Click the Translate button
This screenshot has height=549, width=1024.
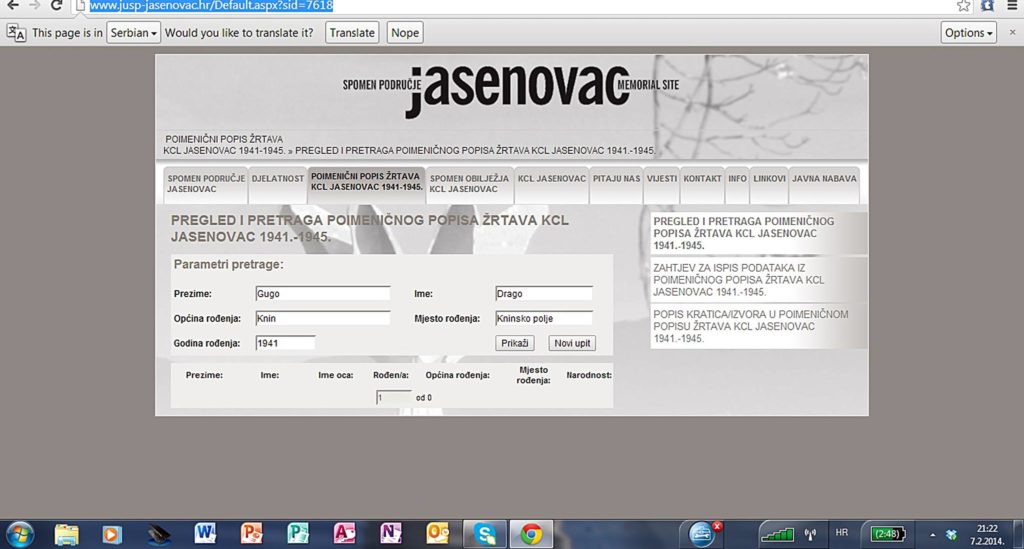[352, 33]
